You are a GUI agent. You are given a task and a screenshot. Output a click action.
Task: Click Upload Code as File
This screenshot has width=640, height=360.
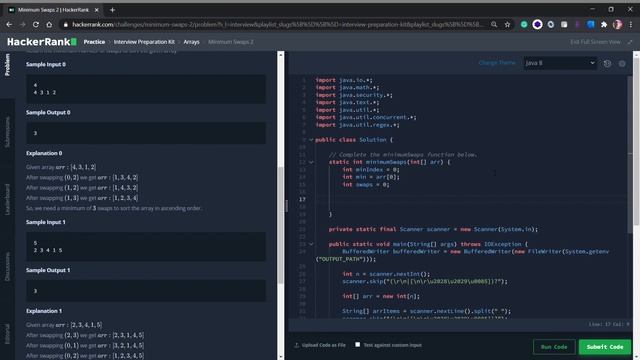(323, 345)
